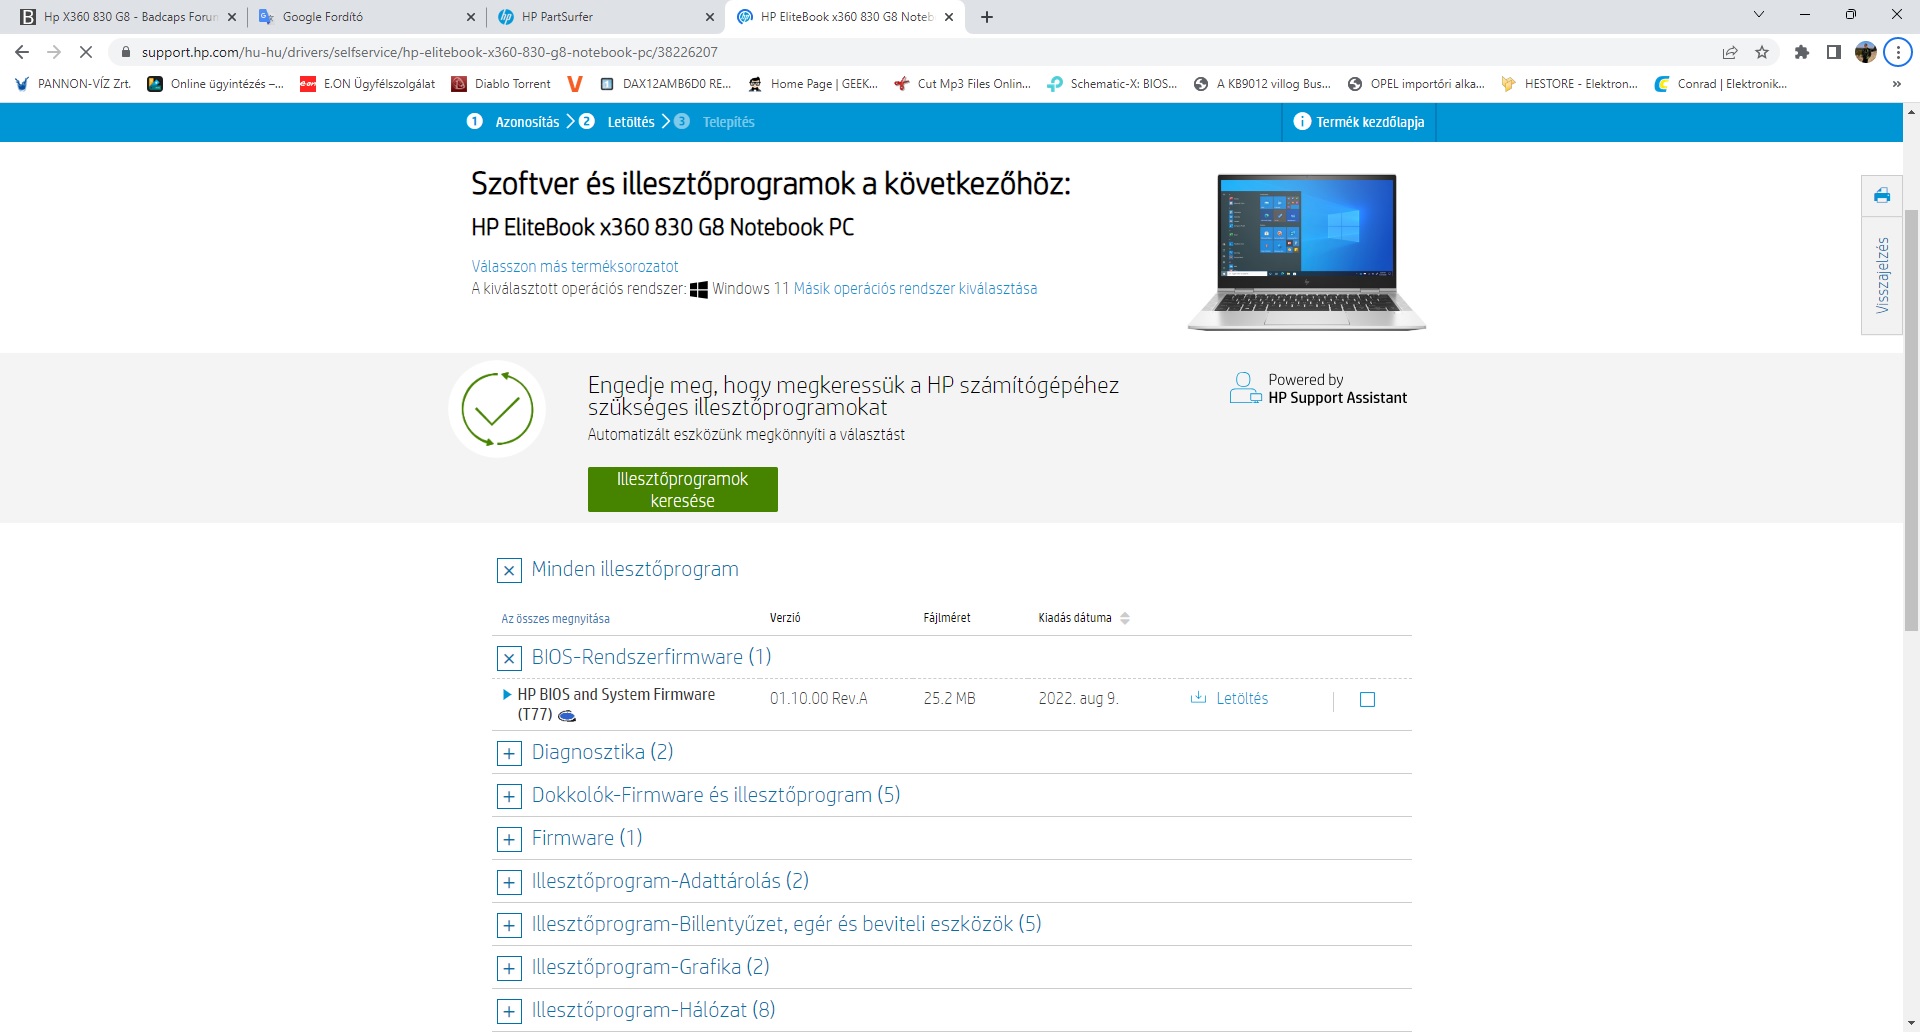
Task: Click Válasszon más terméksorozatot link
Action: point(575,267)
